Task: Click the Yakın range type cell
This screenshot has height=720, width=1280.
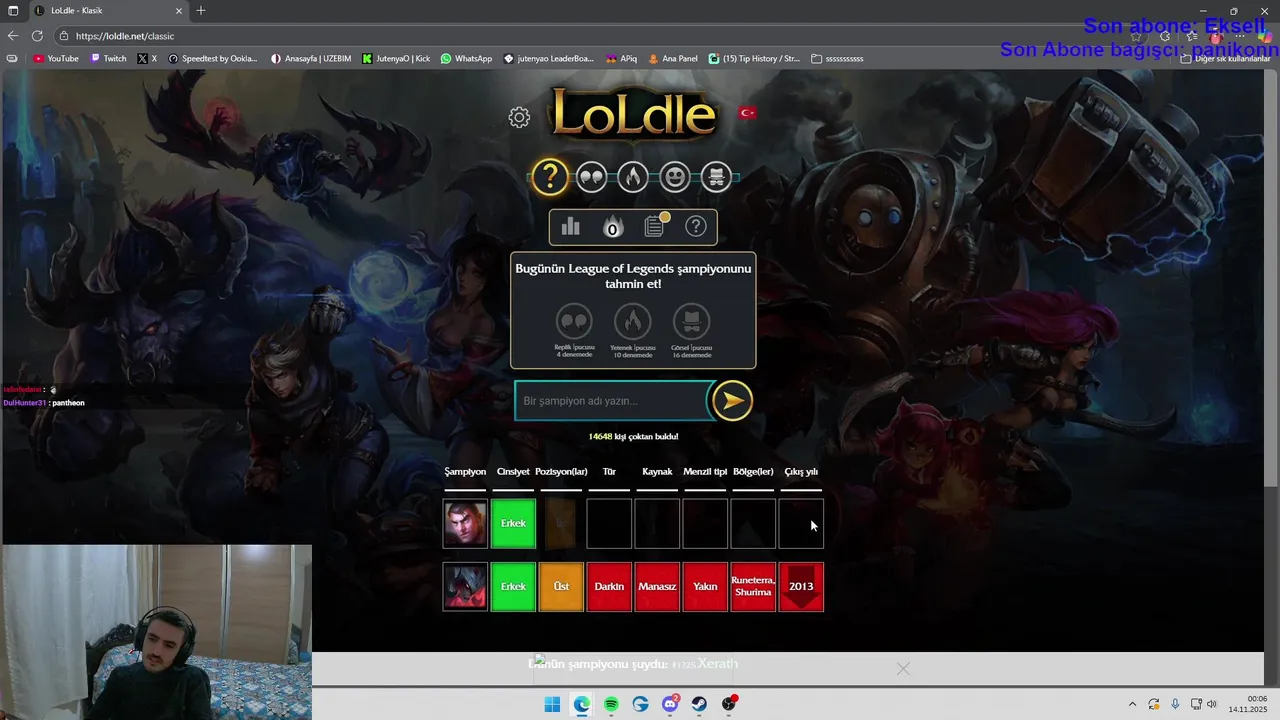Action: pos(705,587)
